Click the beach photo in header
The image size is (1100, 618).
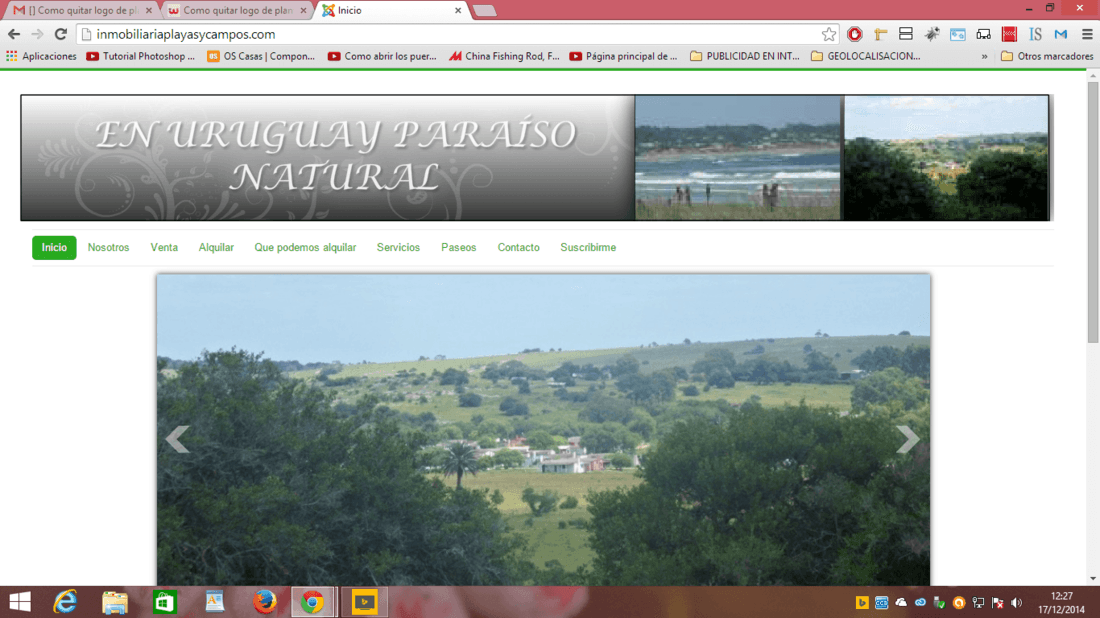(x=737, y=158)
